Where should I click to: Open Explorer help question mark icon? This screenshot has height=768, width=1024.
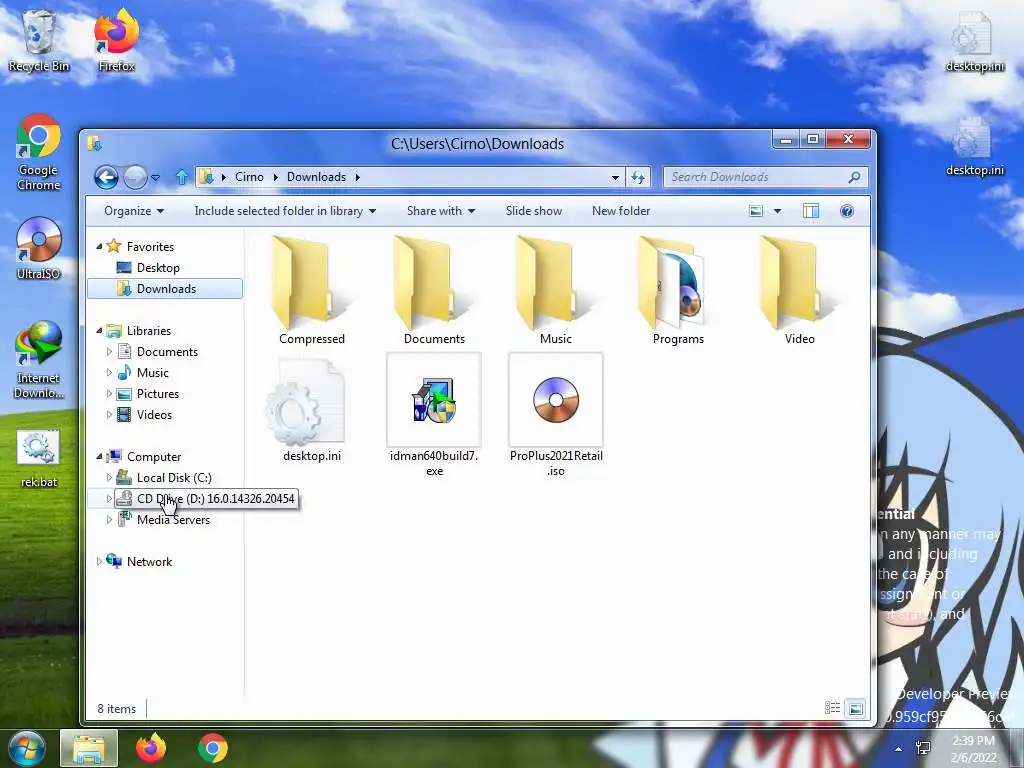click(x=846, y=211)
